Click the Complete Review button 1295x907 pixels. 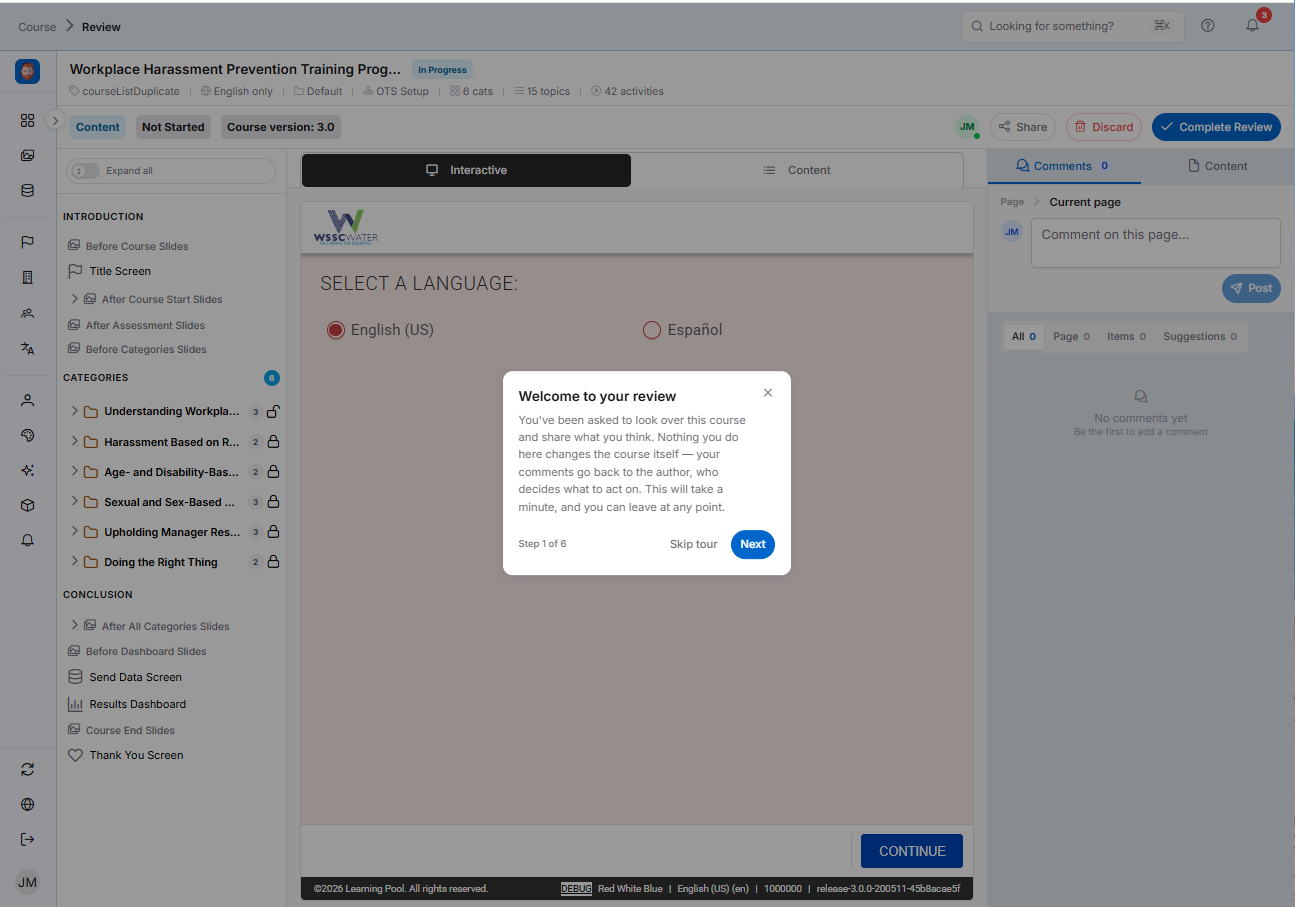(x=1216, y=127)
